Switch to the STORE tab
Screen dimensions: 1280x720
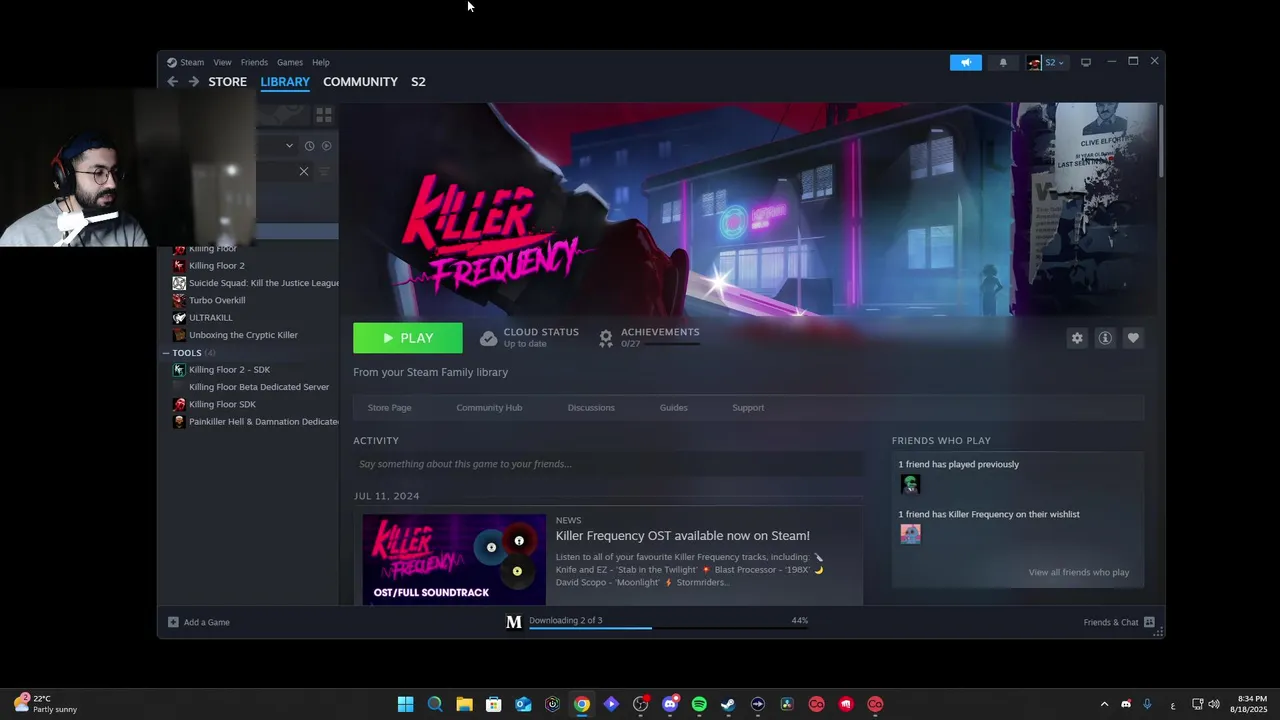tap(228, 82)
